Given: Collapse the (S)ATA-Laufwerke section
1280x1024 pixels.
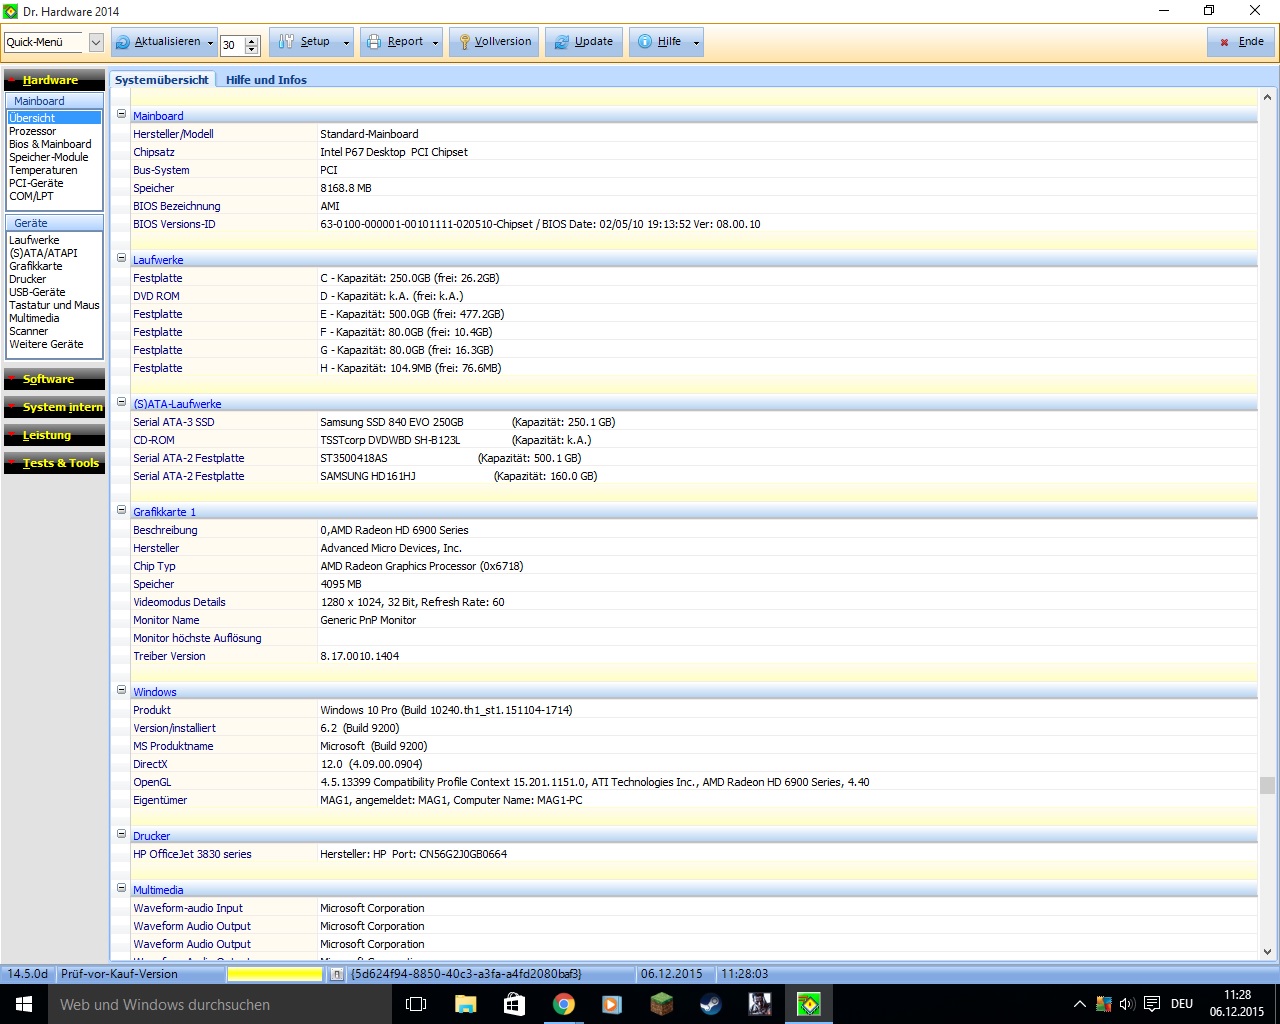Looking at the screenshot, I should pyautogui.click(x=122, y=403).
